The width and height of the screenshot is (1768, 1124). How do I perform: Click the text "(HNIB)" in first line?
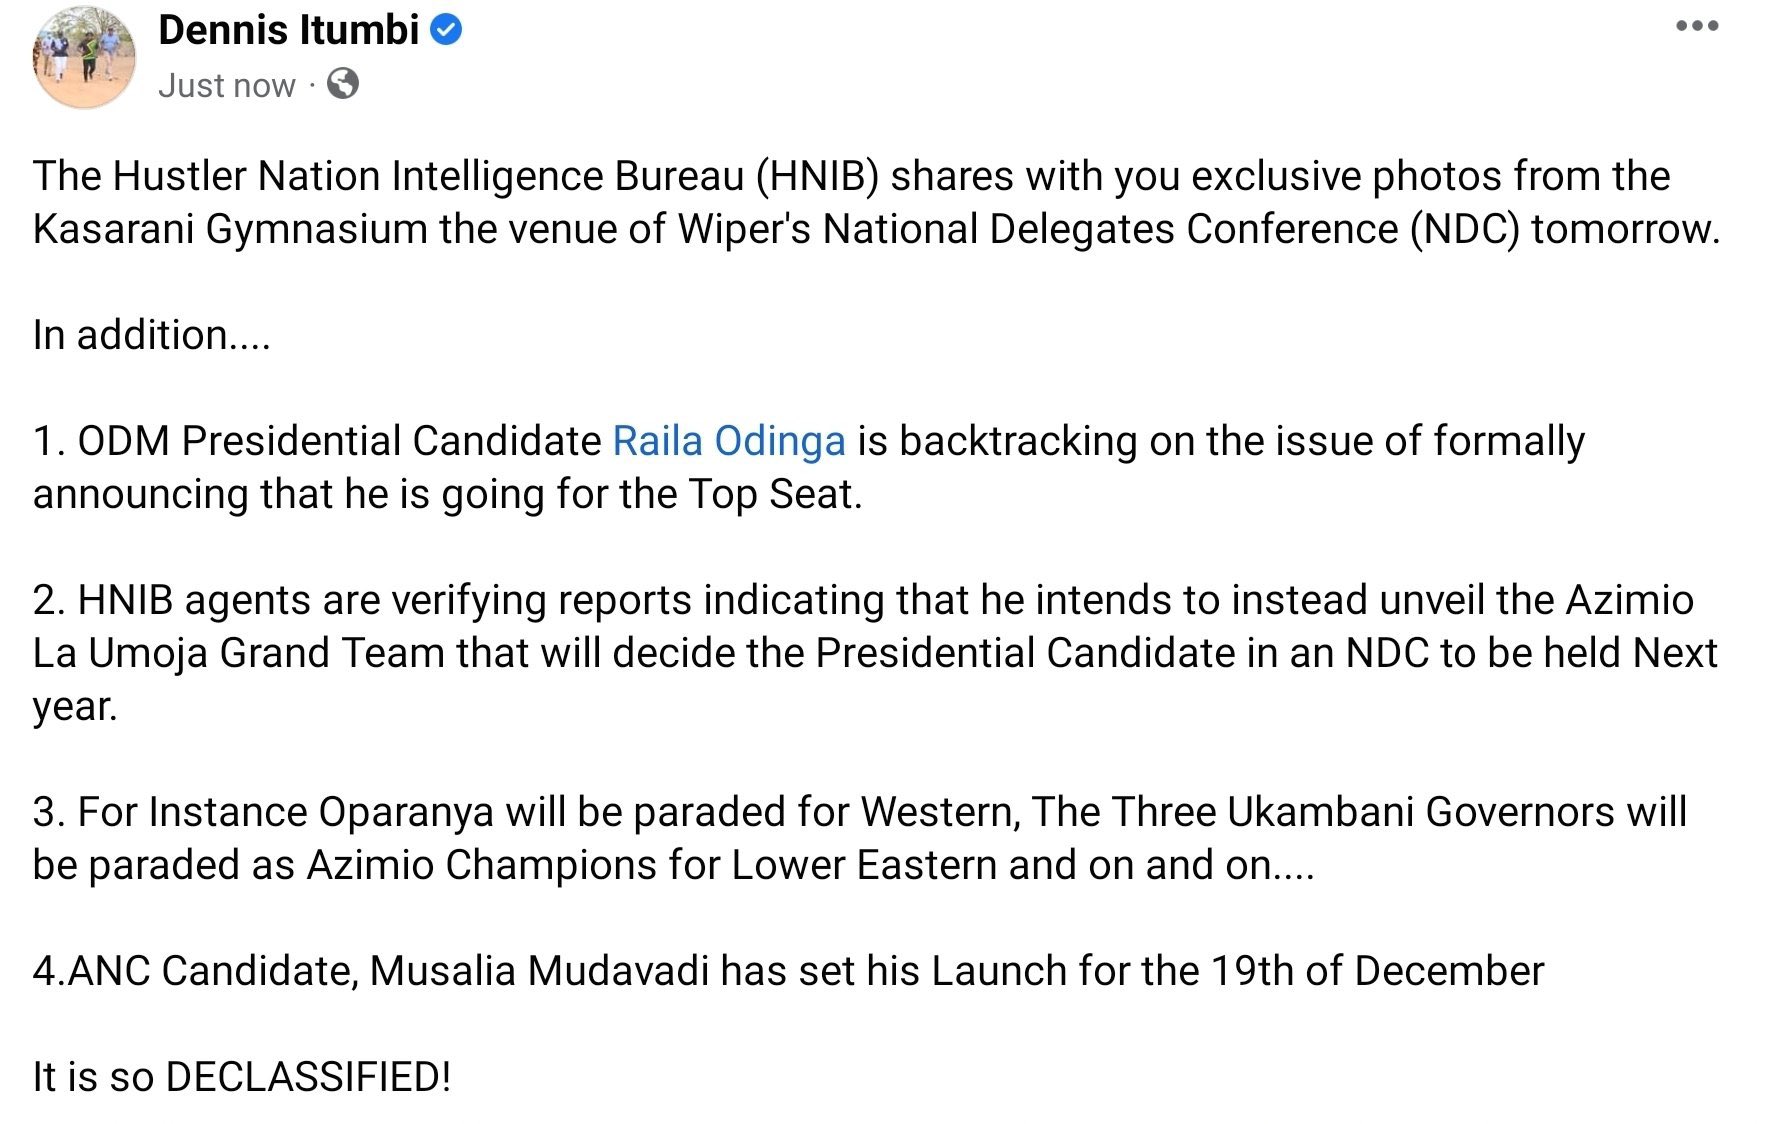(x=817, y=177)
